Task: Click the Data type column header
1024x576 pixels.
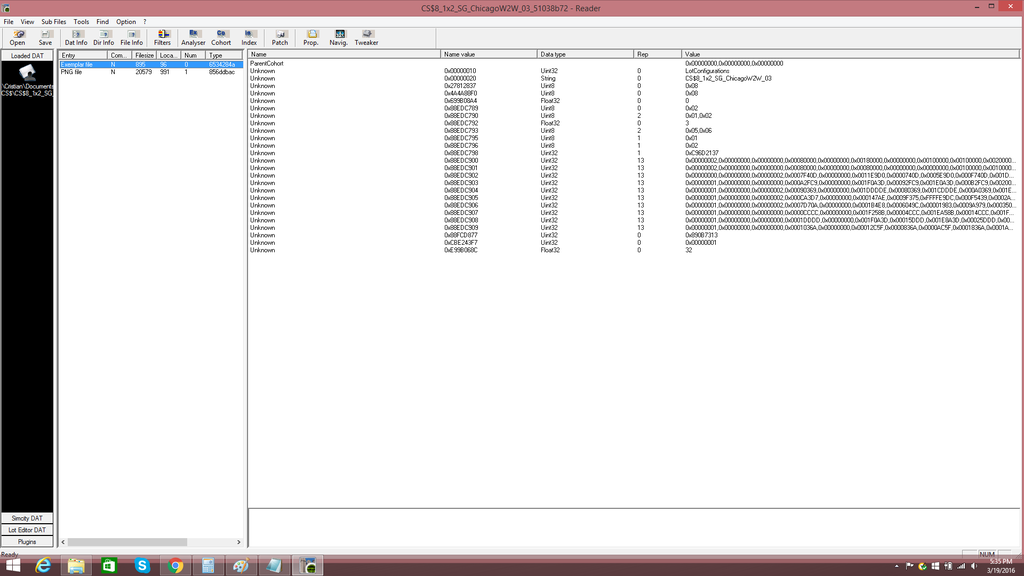Action: click(585, 54)
